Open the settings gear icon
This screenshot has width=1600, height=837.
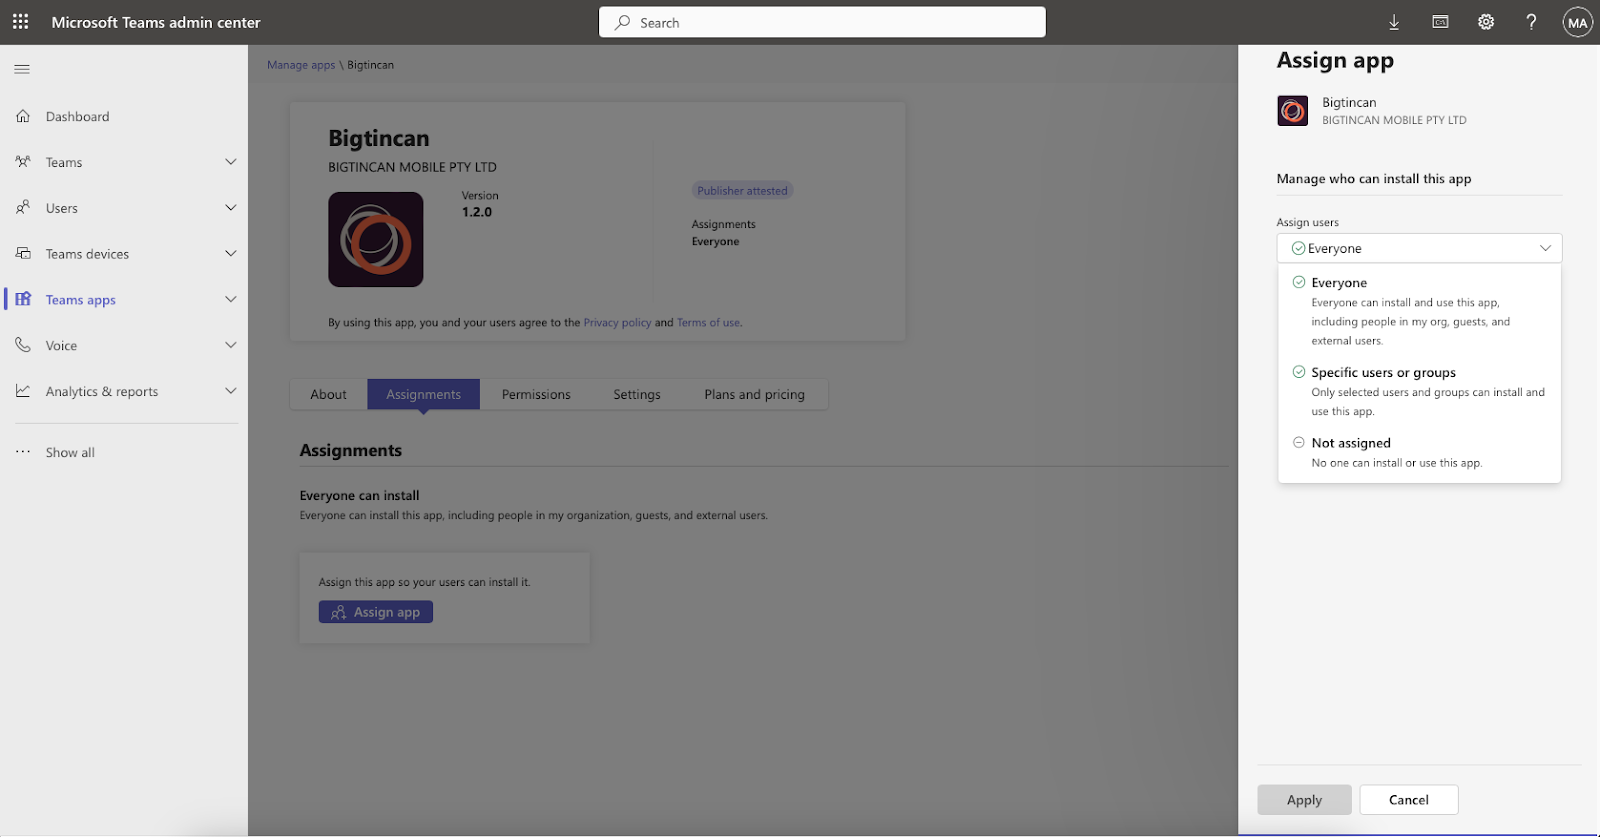tap(1486, 22)
